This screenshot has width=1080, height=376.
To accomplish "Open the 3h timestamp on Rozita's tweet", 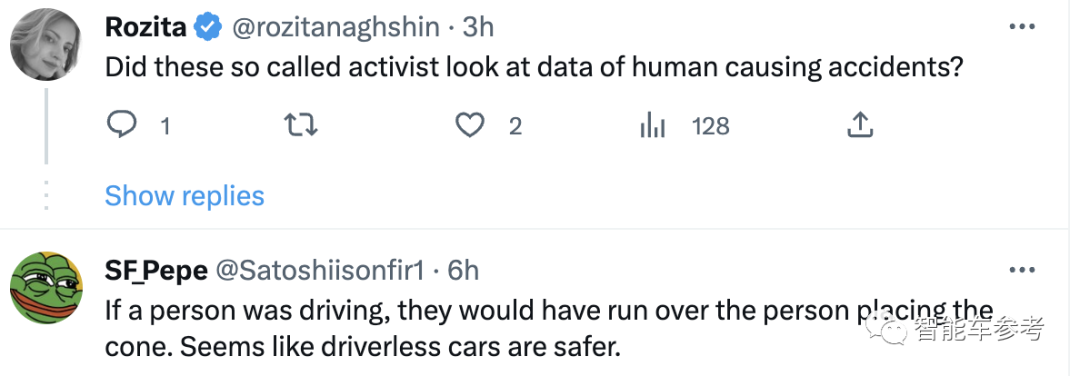I will (478, 28).
